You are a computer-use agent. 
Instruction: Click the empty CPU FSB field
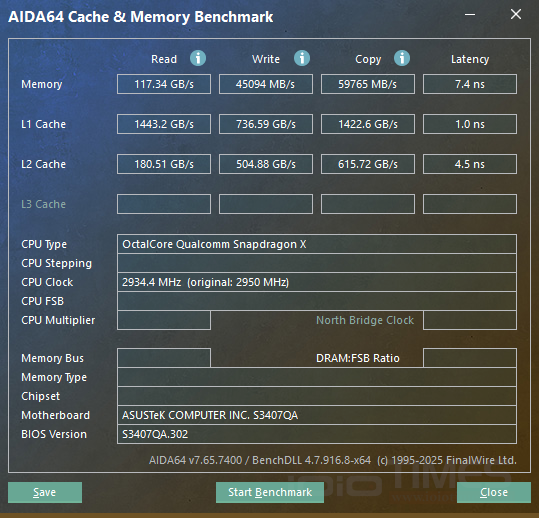click(x=317, y=301)
